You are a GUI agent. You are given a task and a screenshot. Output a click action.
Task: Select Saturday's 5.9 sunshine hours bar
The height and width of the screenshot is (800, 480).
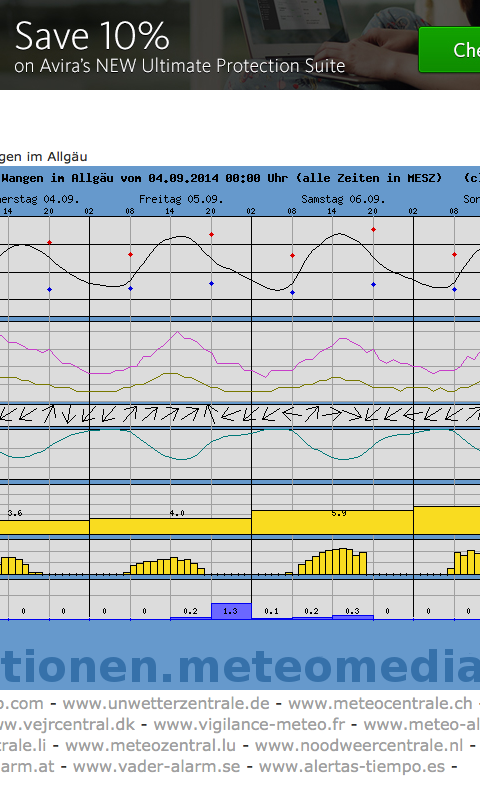pyautogui.click(x=333, y=522)
